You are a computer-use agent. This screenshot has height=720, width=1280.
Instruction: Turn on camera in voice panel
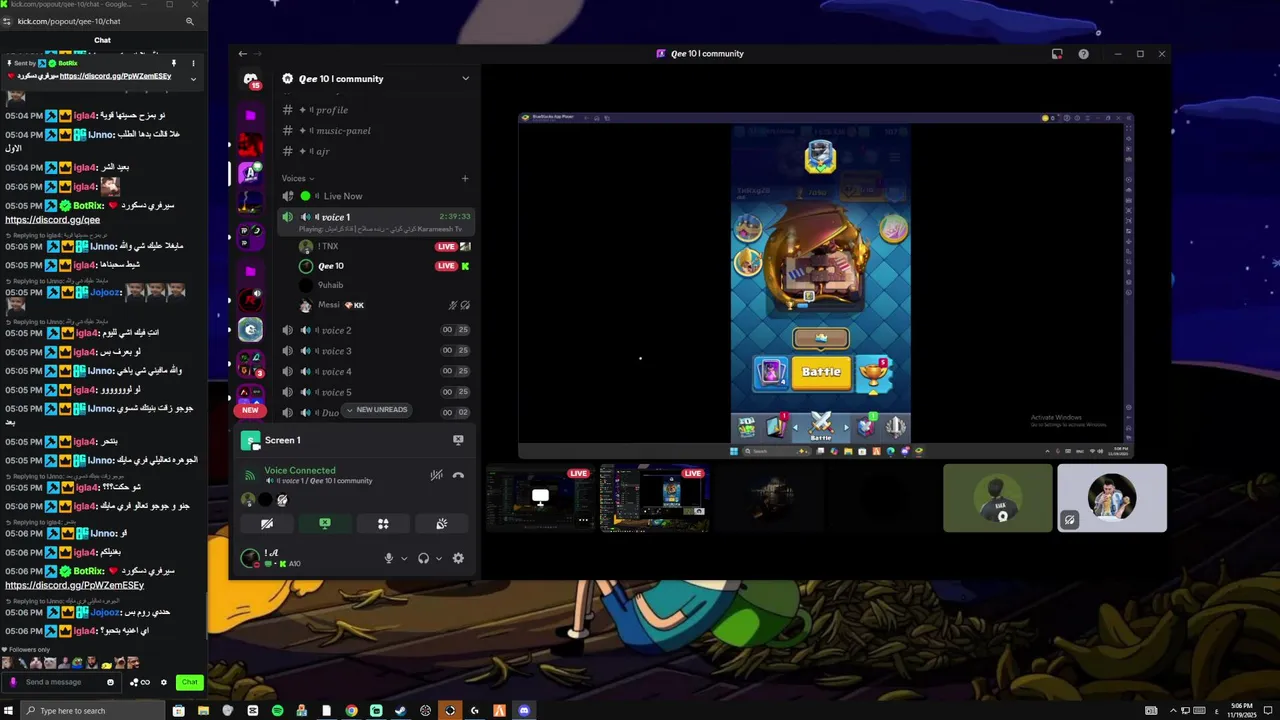(267, 523)
